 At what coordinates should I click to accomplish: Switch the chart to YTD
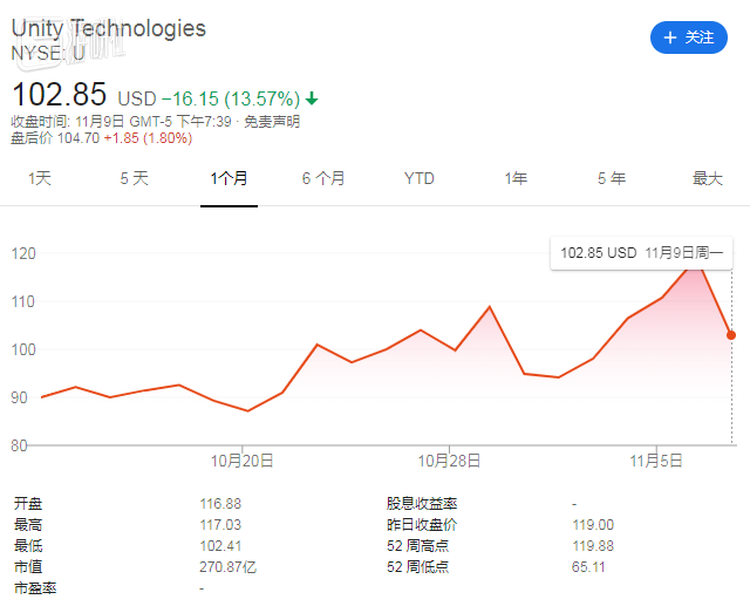click(x=419, y=178)
